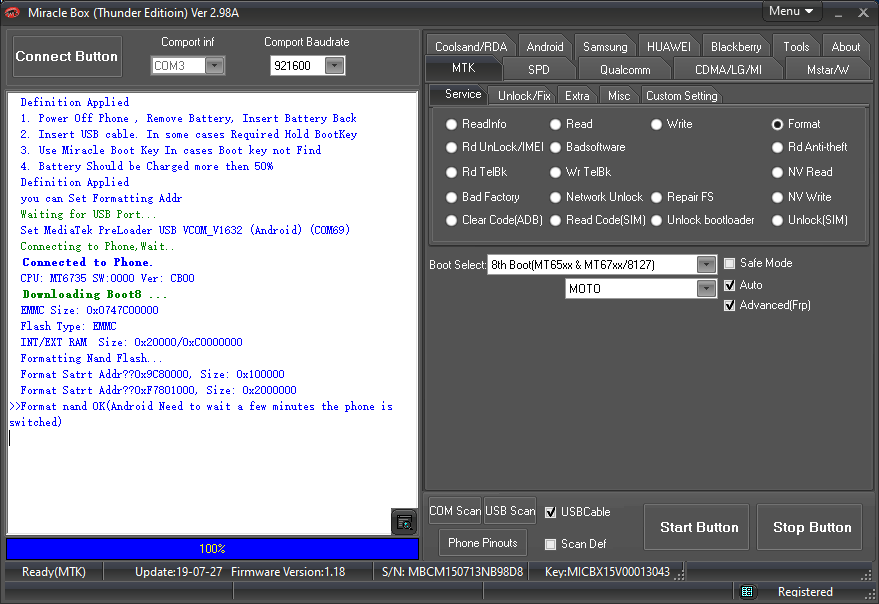This screenshot has width=879, height=604.
Task: Switch to the SPD tab
Action: (x=539, y=70)
